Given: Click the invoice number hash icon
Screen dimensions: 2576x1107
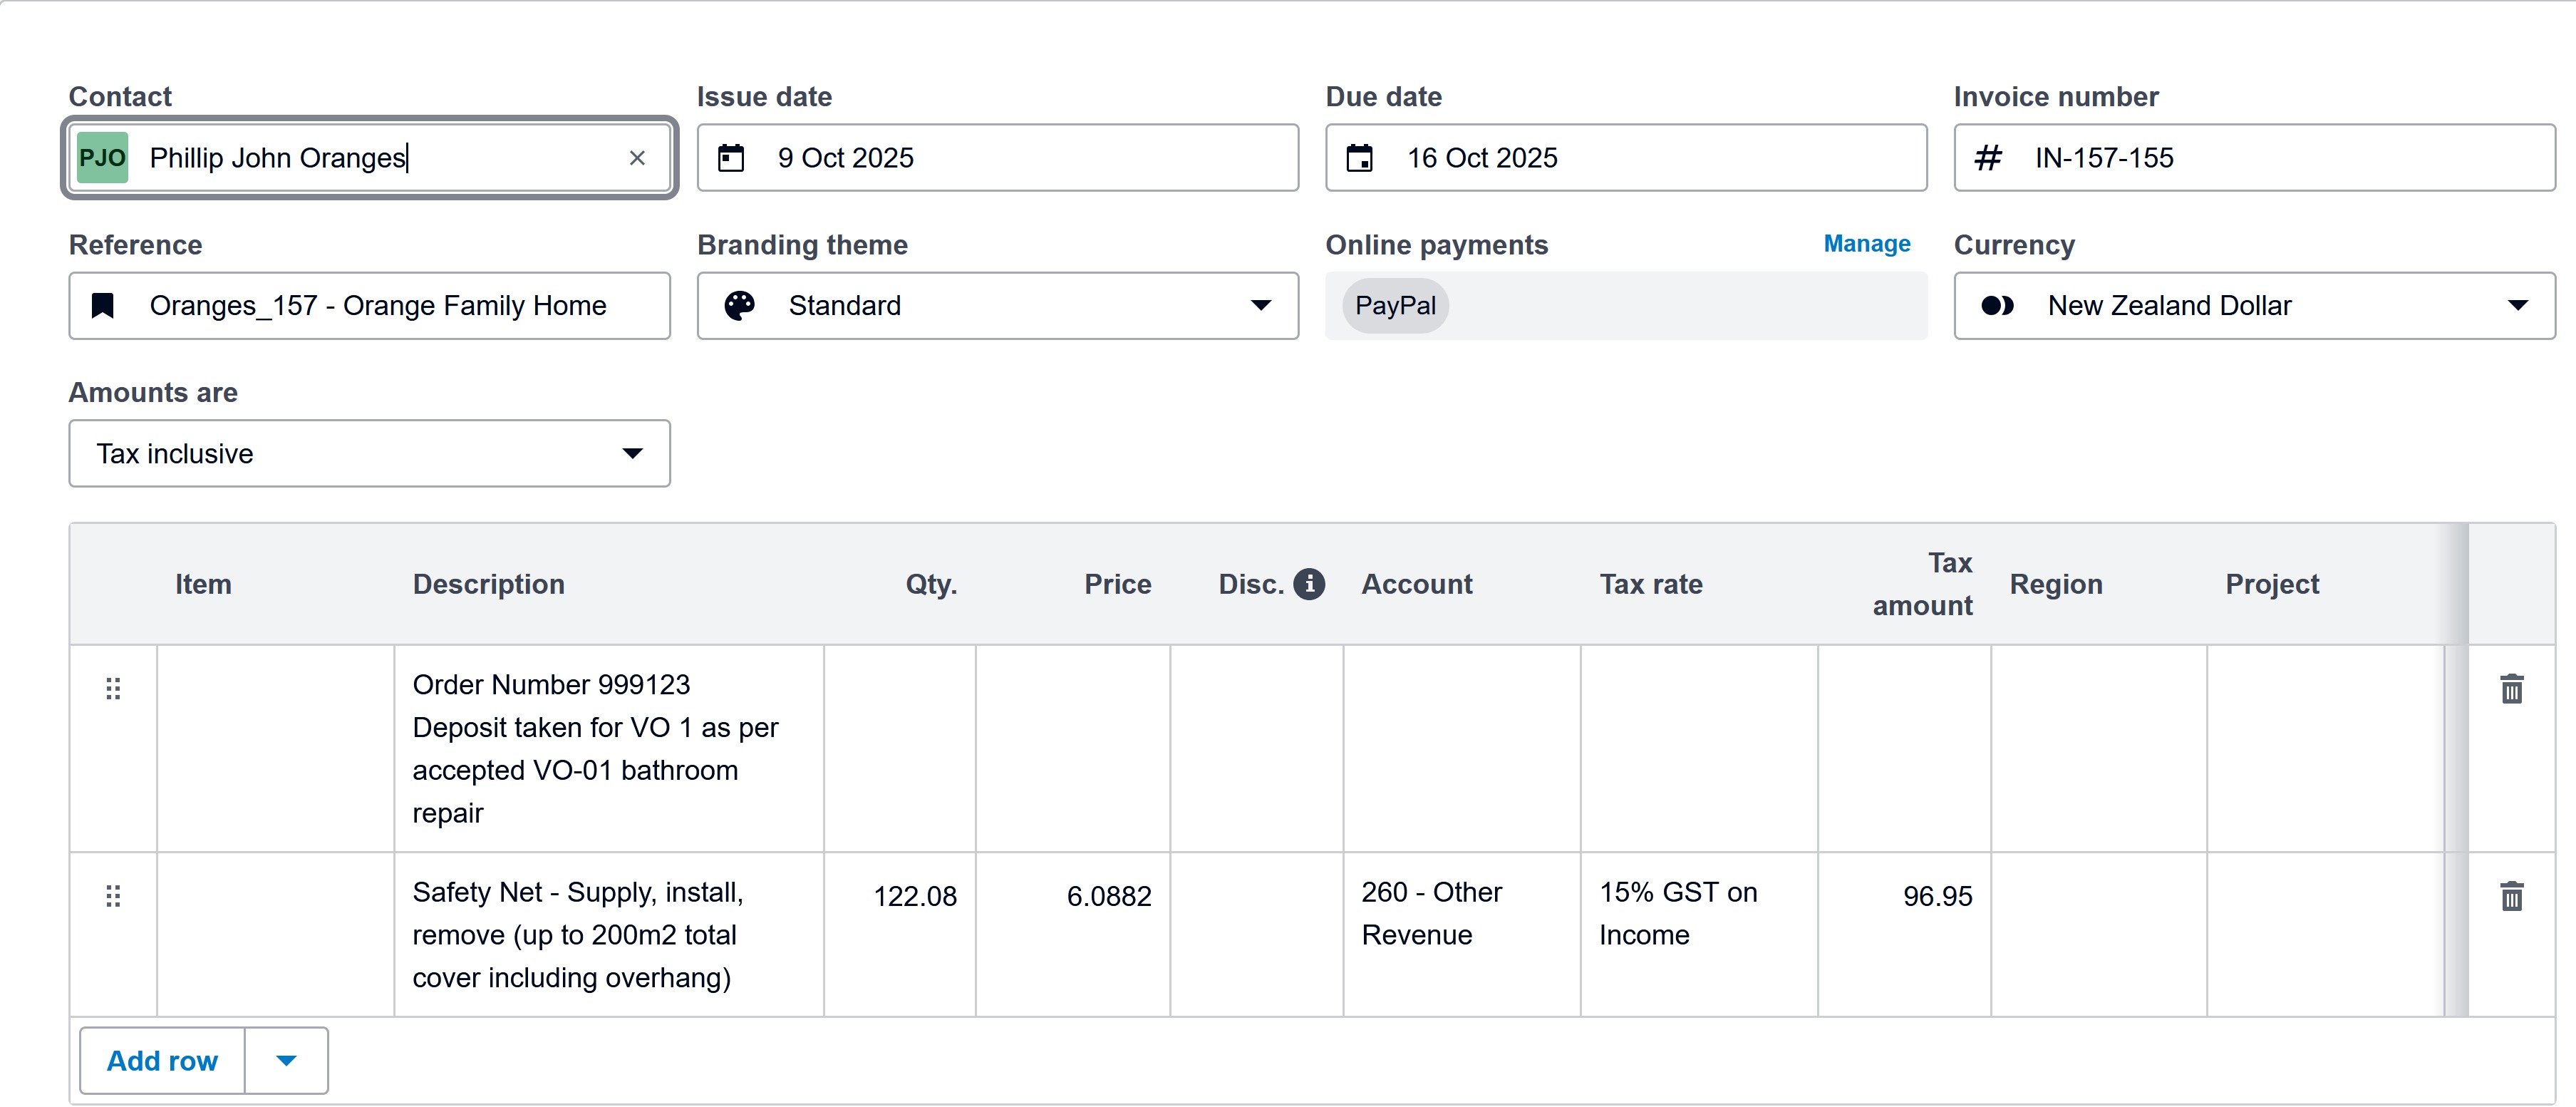Looking at the screenshot, I should 1988,158.
